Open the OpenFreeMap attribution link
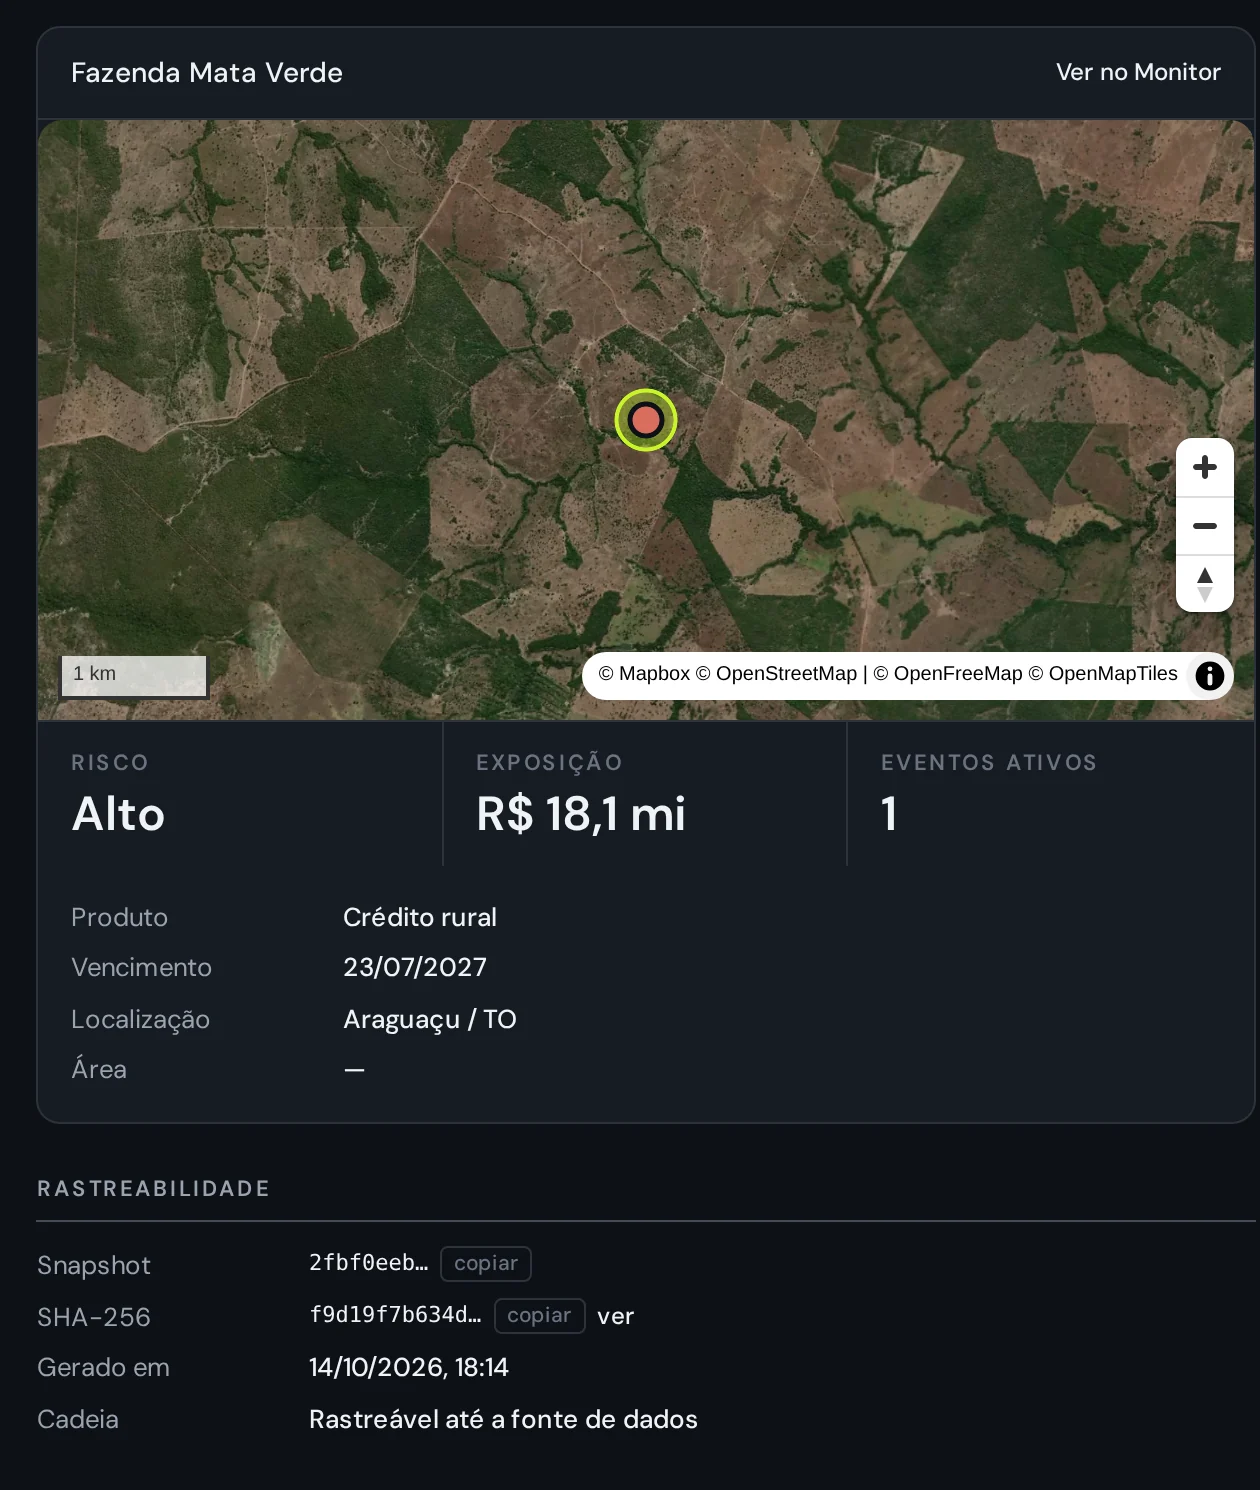This screenshot has height=1490, width=1260. point(948,674)
